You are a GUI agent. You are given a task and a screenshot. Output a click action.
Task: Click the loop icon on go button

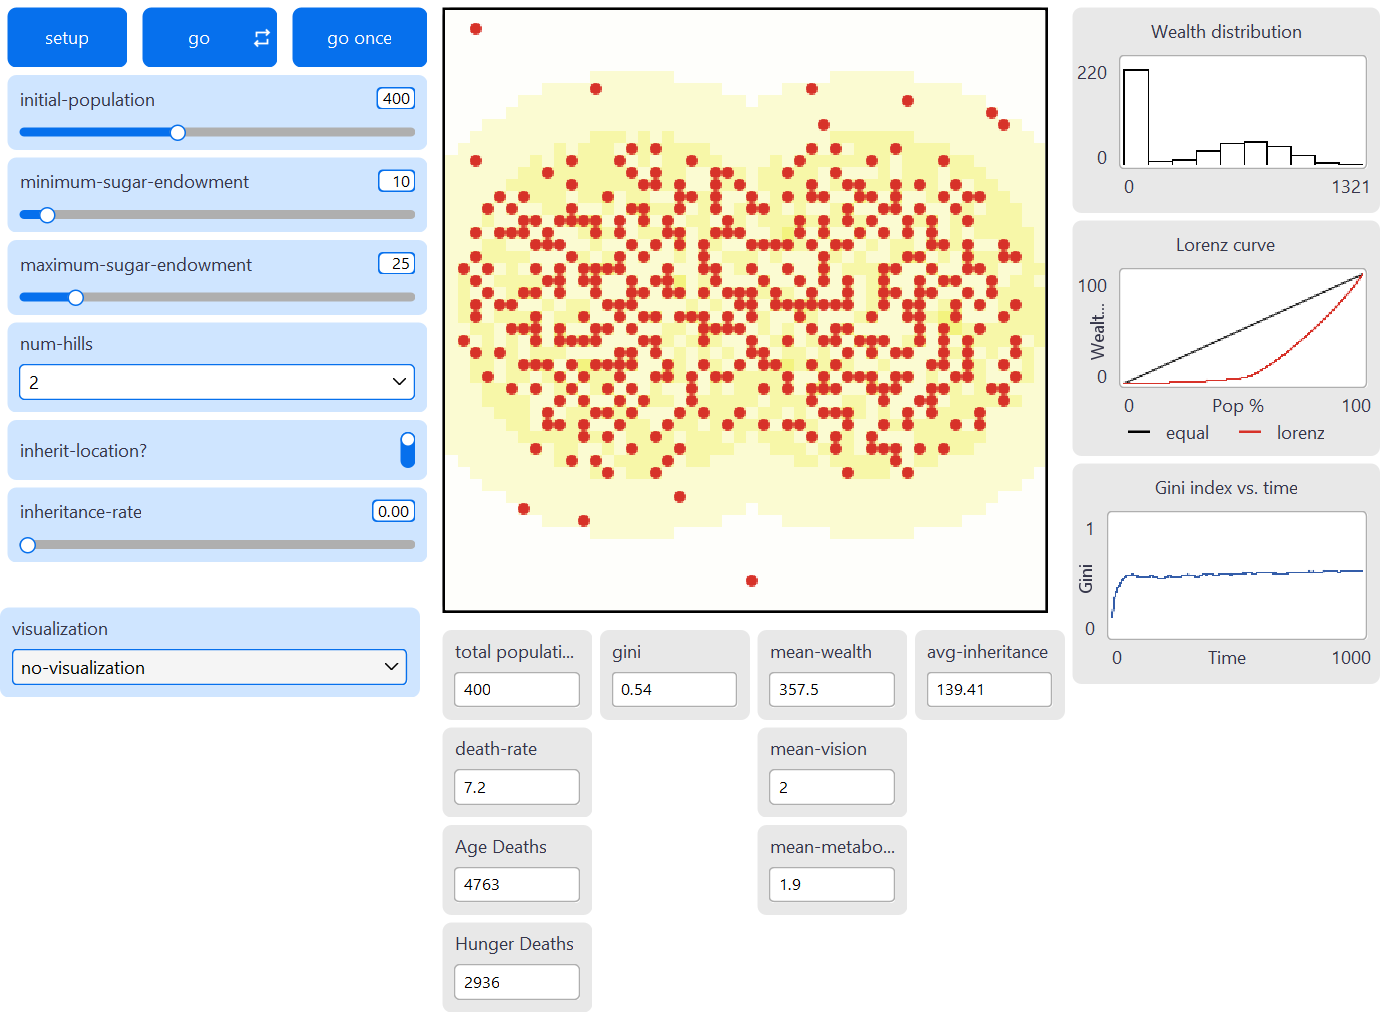coord(261,38)
